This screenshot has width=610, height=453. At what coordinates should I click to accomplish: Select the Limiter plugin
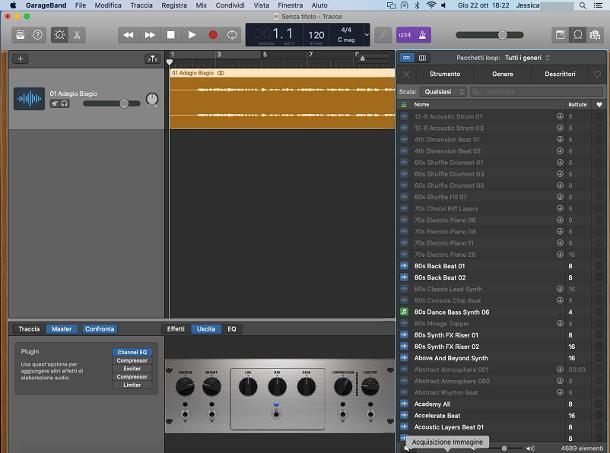pyautogui.click(x=132, y=385)
